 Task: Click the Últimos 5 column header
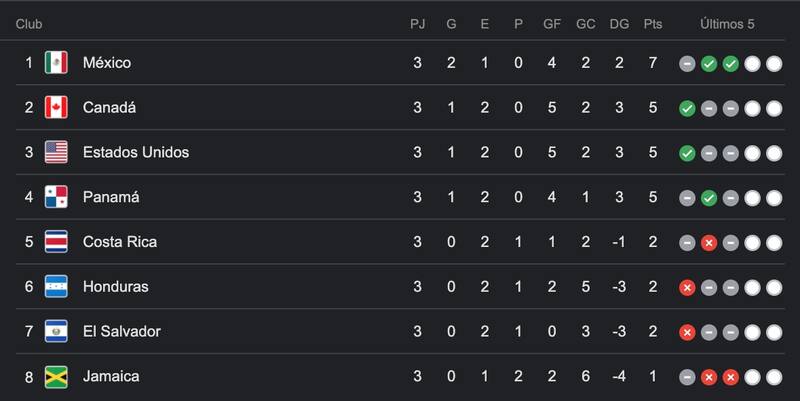click(731, 22)
